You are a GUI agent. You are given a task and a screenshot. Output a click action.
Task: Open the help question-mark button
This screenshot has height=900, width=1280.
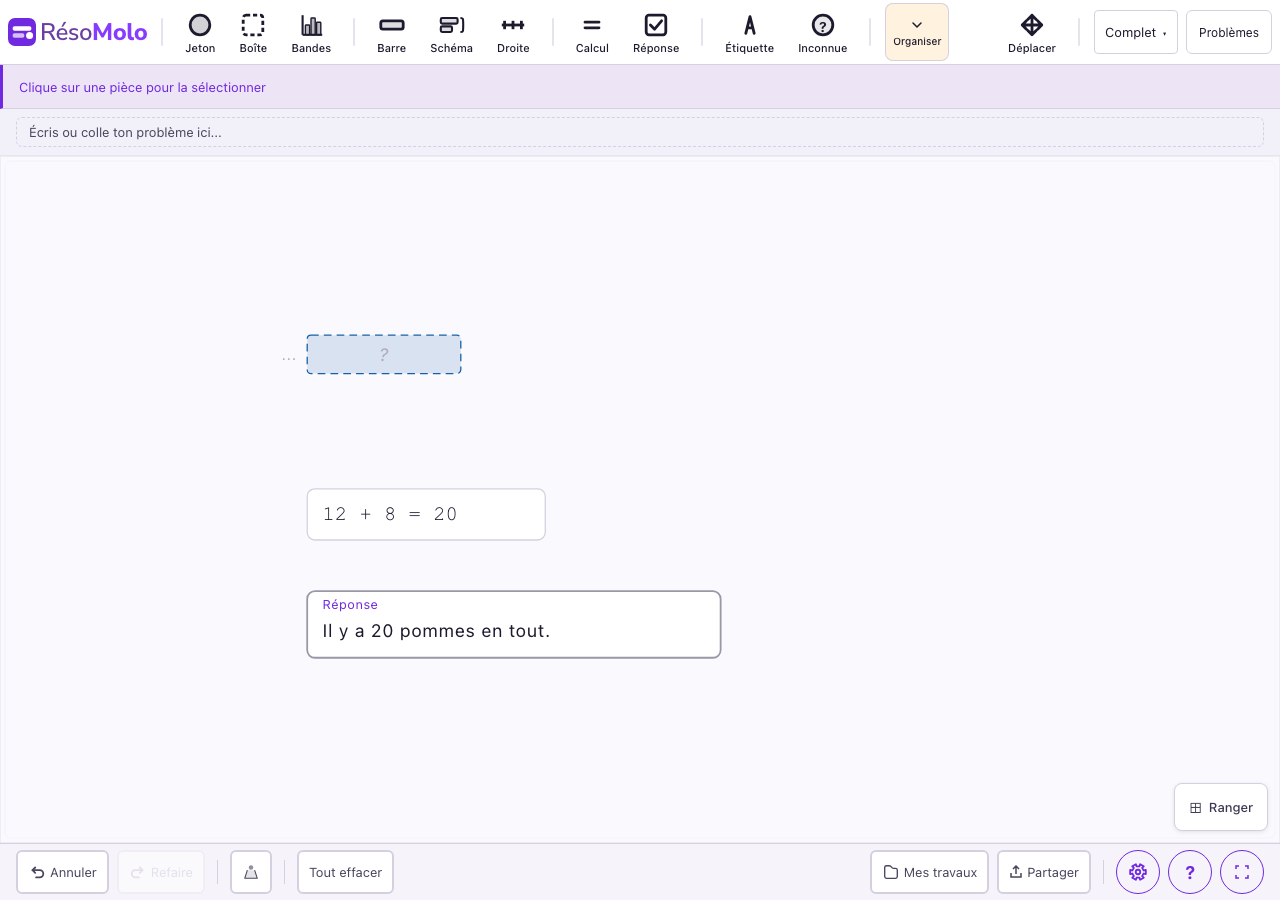click(1190, 872)
